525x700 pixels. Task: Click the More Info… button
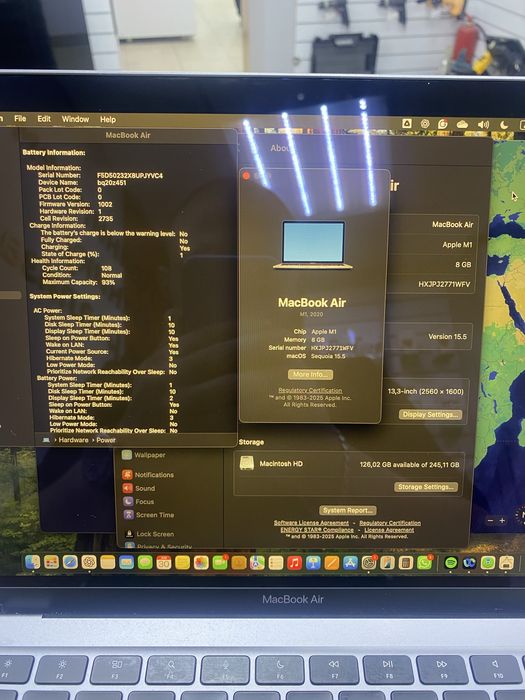[310, 374]
